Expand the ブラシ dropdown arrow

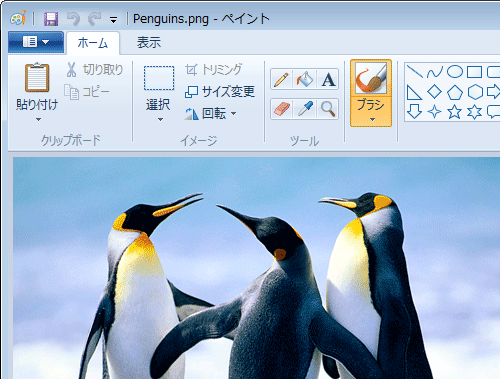pyautogui.click(x=372, y=120)
